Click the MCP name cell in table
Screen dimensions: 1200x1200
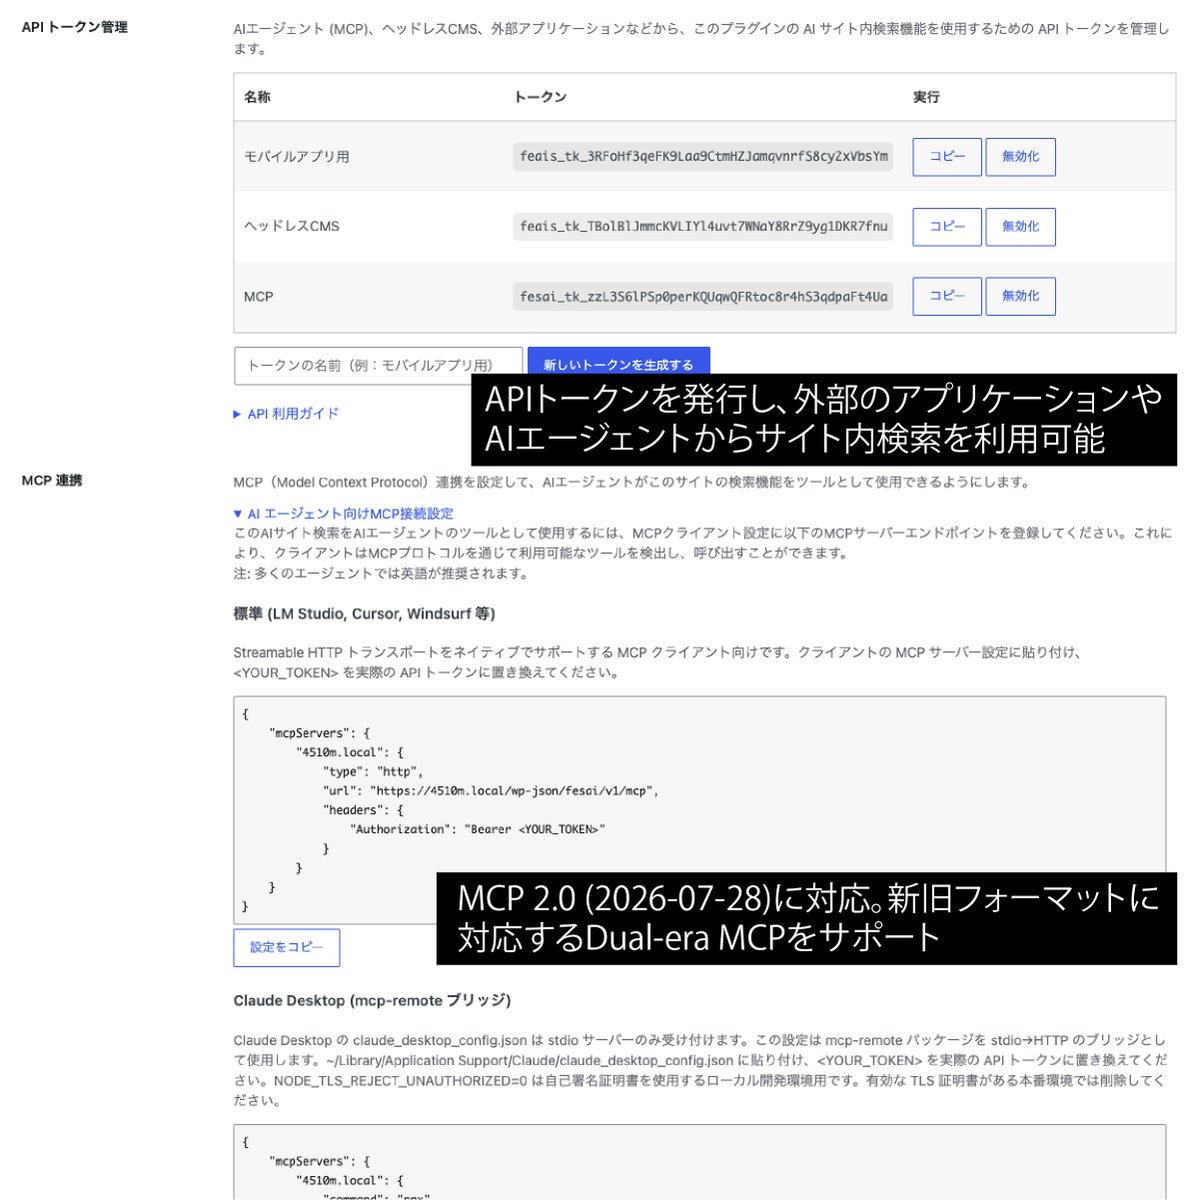[x=258, y=297]
